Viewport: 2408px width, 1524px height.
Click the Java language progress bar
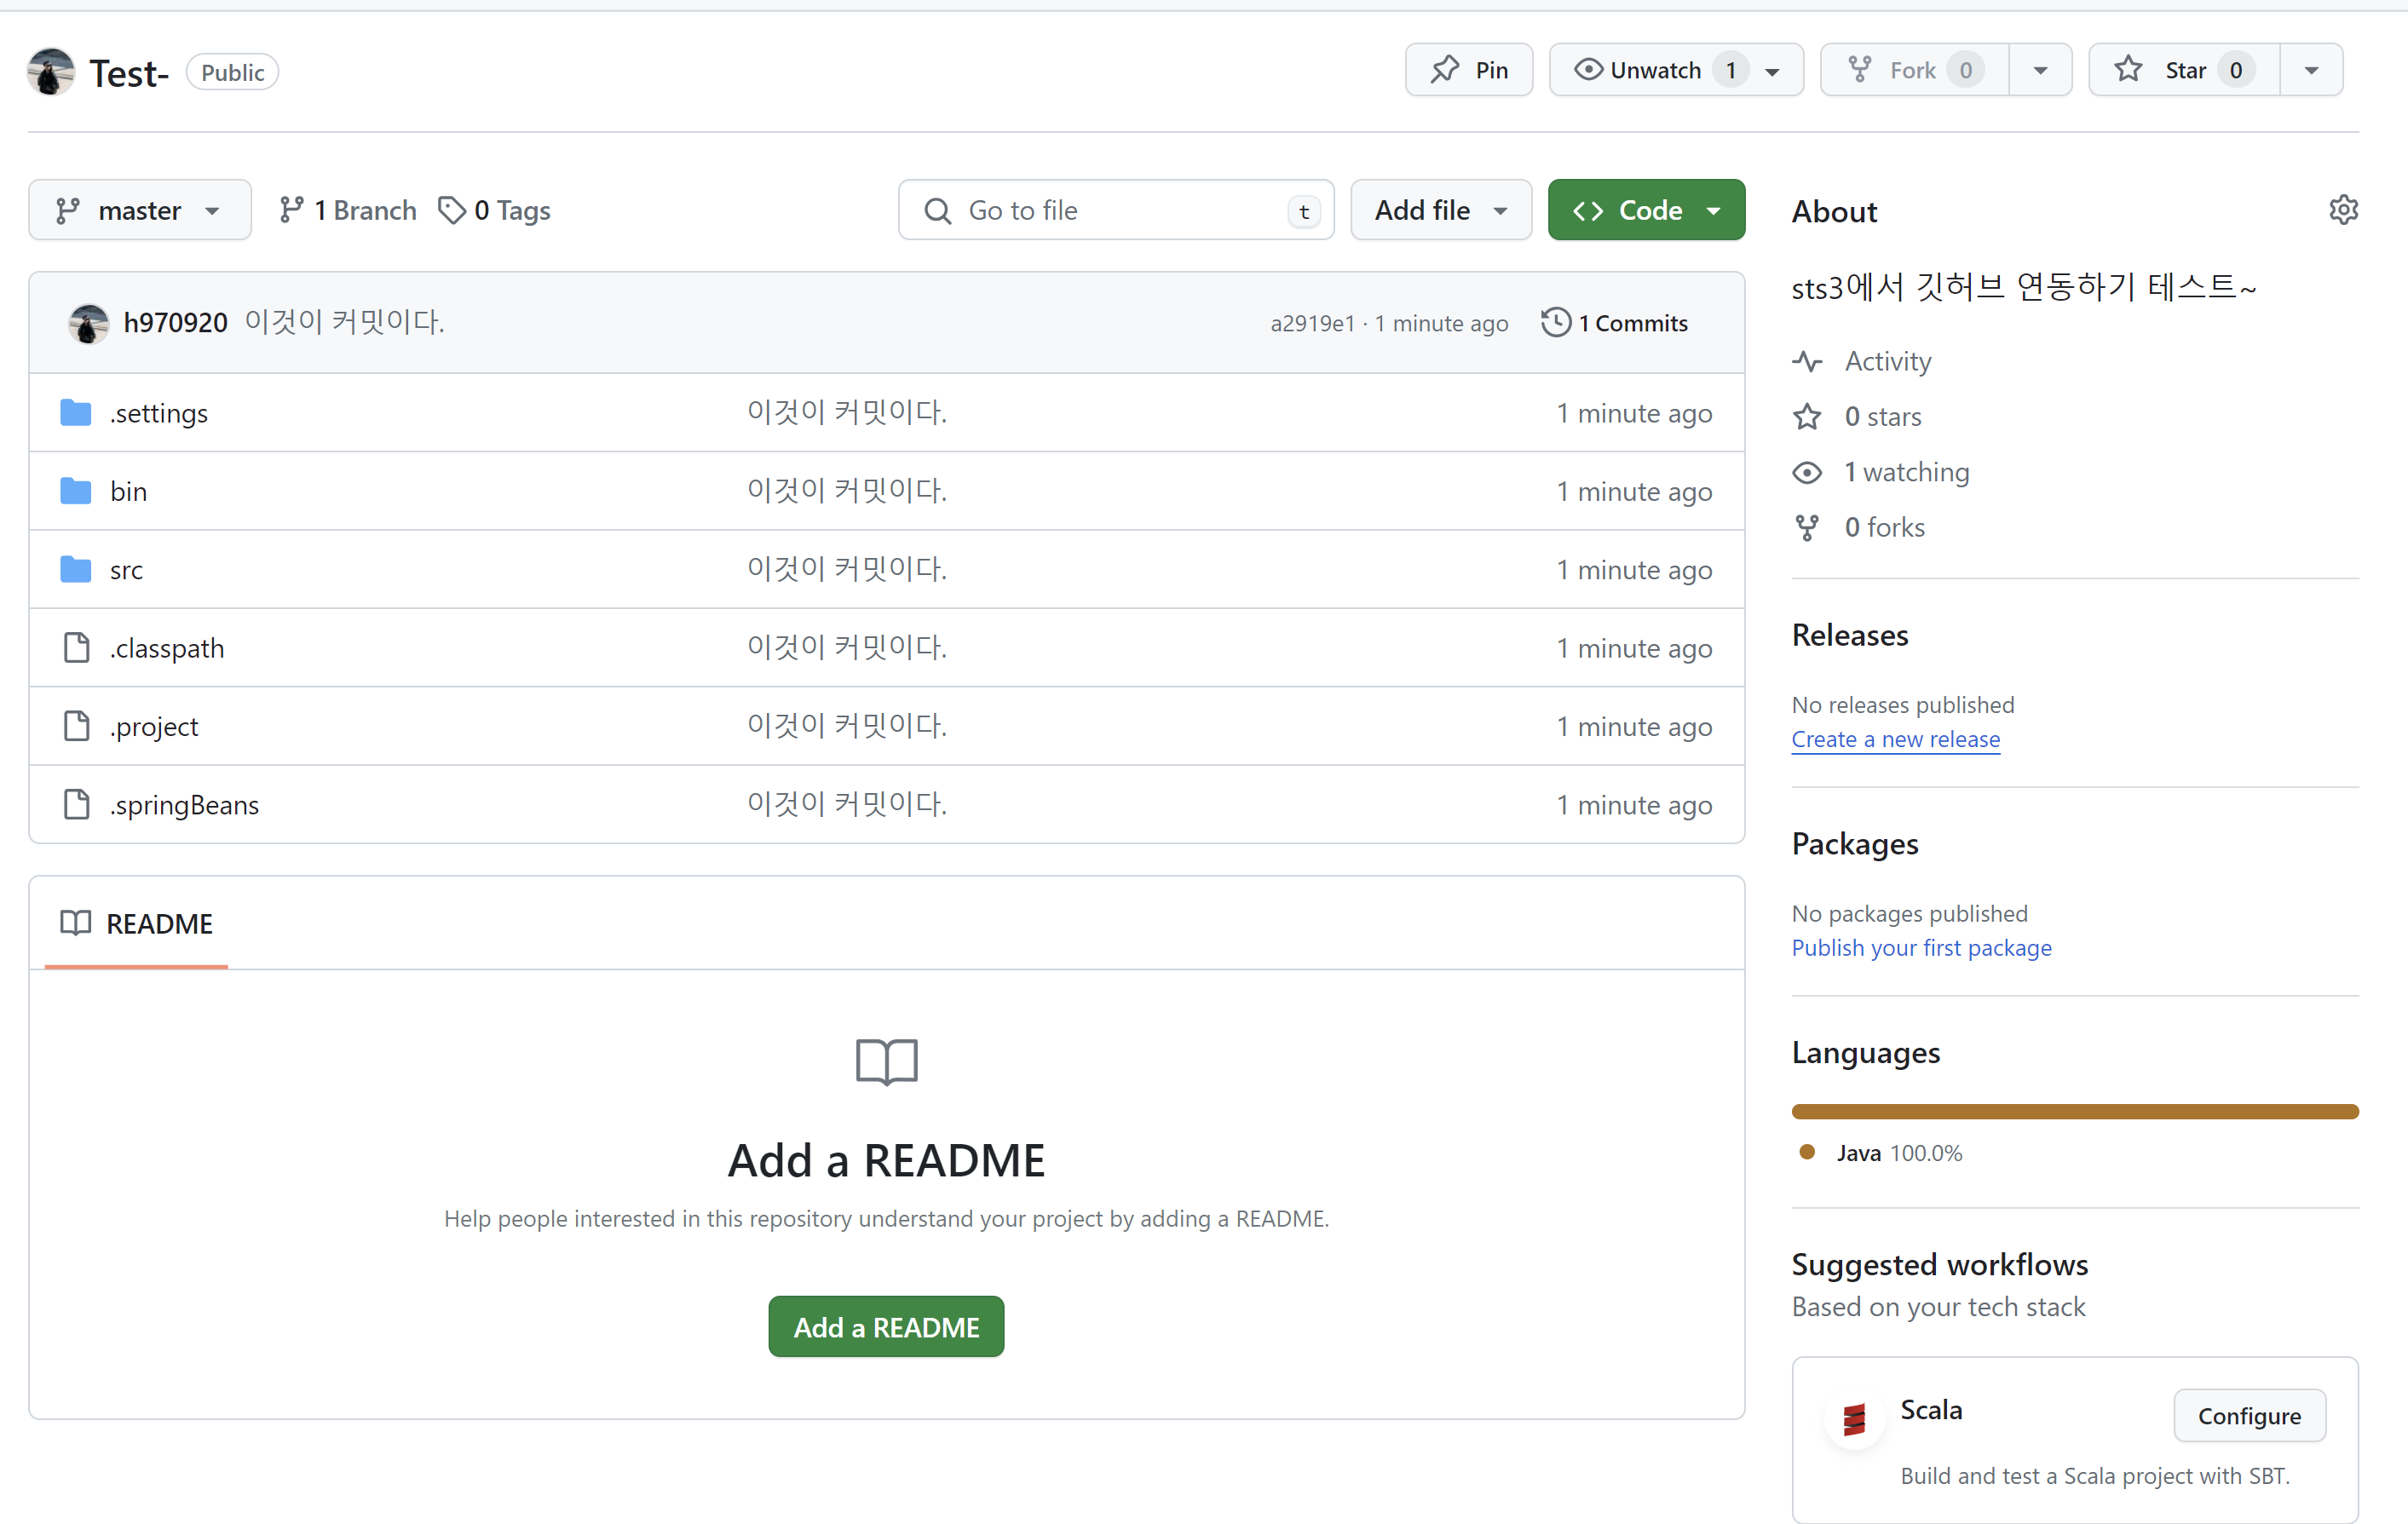click(2075, 1111)
